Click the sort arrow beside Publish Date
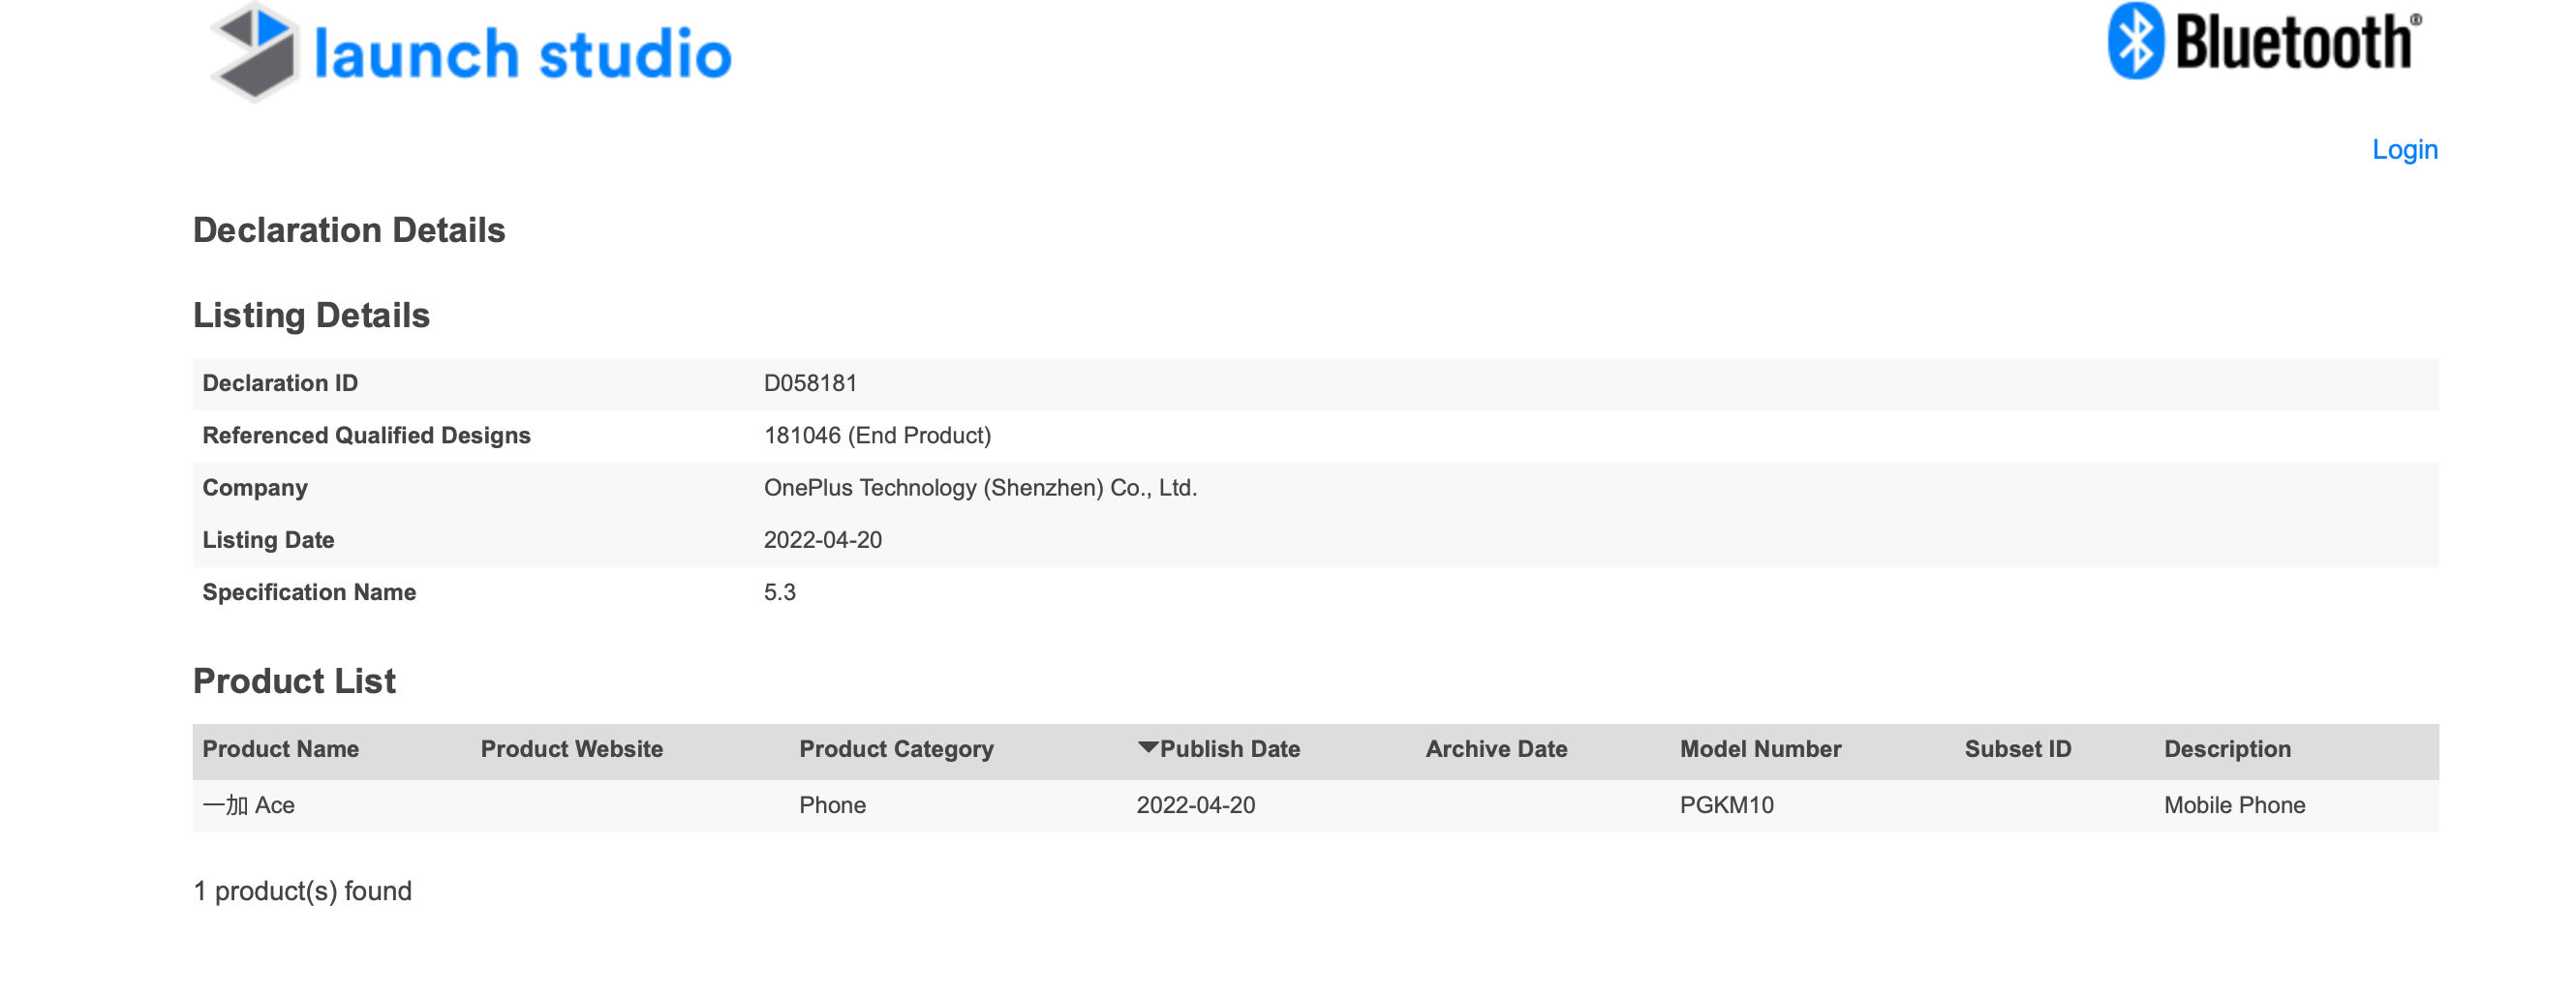 [1148, 748]
